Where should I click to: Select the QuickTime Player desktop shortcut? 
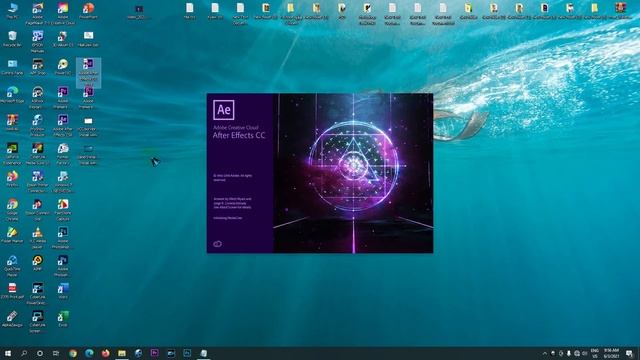tap(12, 266)
